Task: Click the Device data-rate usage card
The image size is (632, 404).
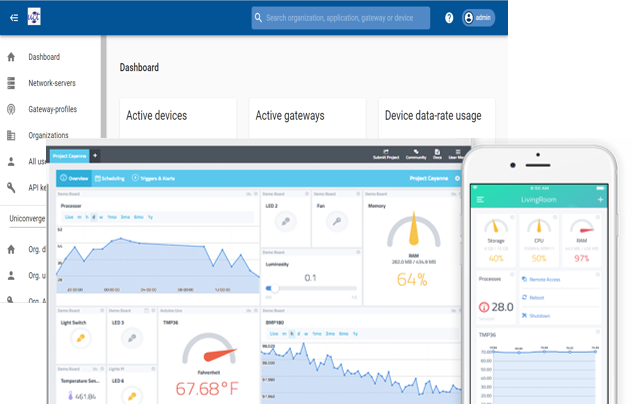Action: (x=437, y=118)
